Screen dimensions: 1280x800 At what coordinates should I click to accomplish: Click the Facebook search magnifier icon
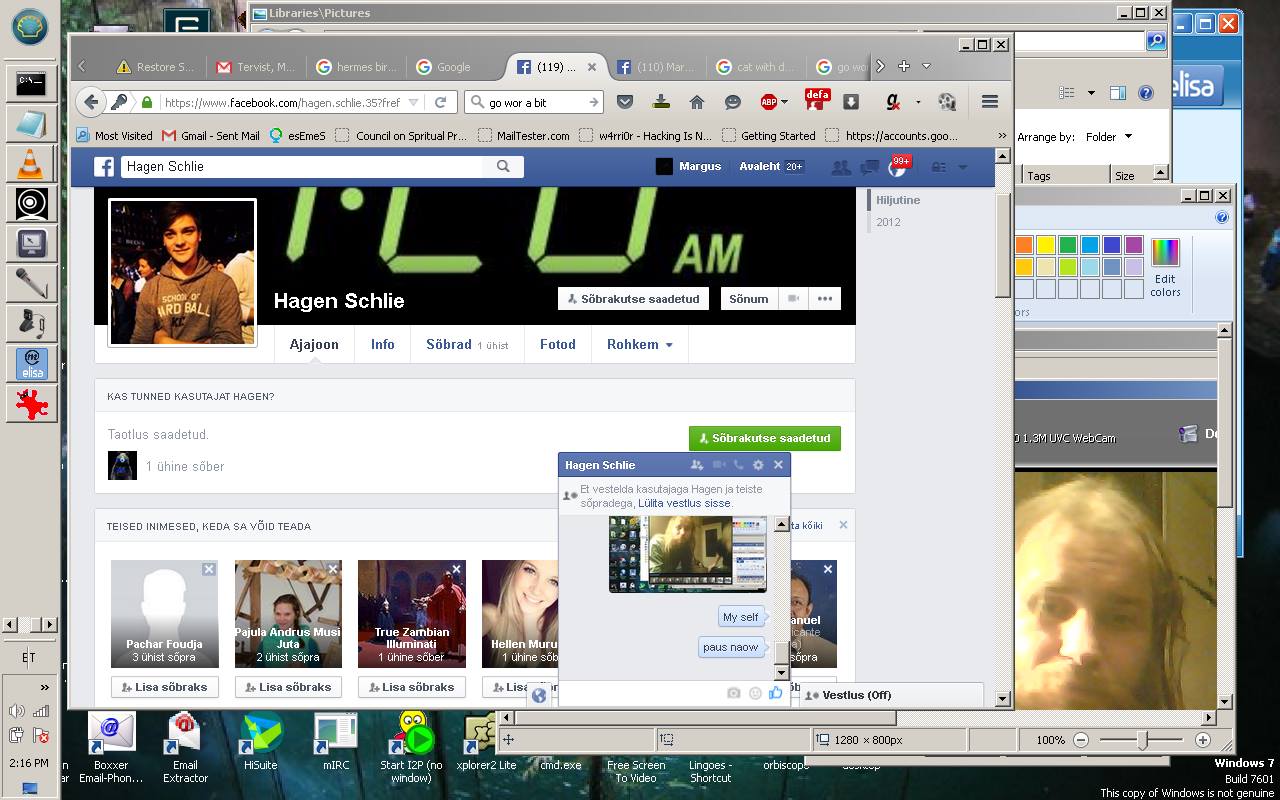(503, 167)
